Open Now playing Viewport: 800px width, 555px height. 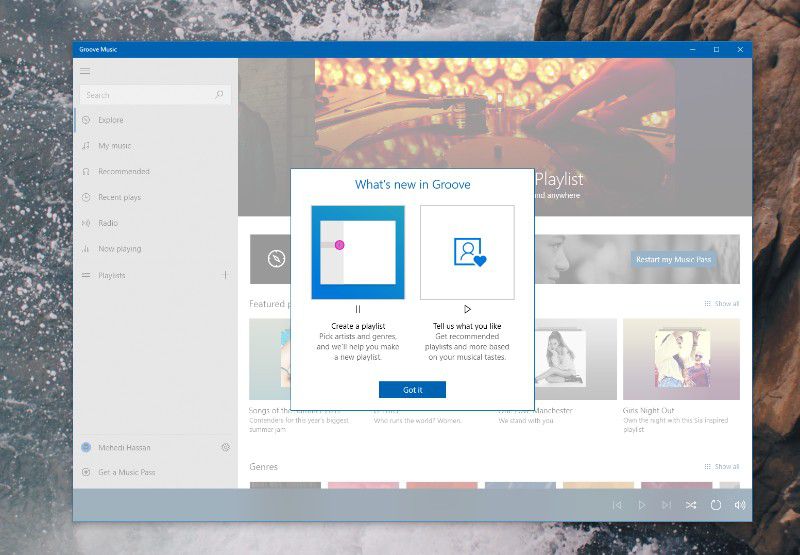156,249
